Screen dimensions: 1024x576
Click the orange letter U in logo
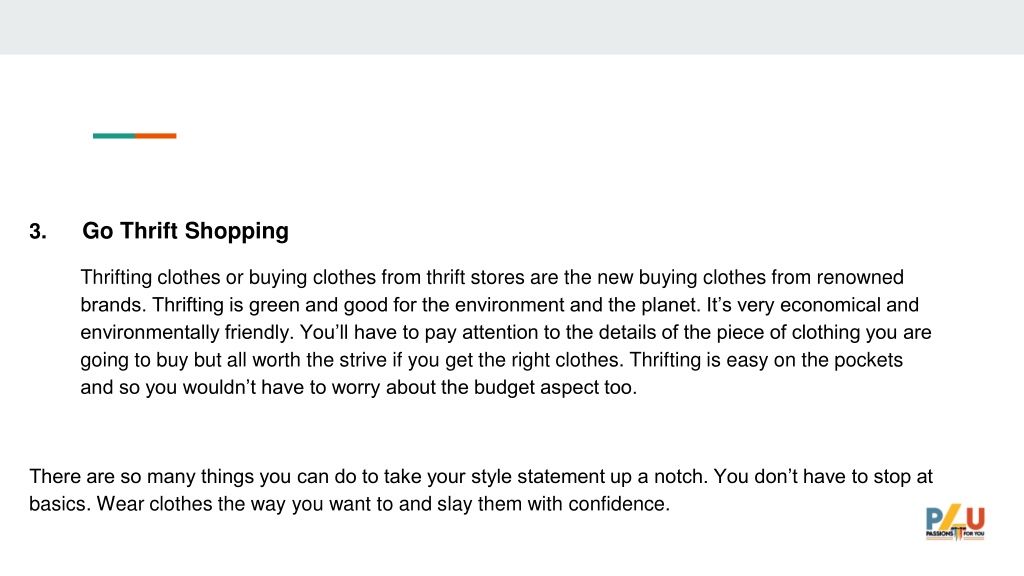coord(976,519)
